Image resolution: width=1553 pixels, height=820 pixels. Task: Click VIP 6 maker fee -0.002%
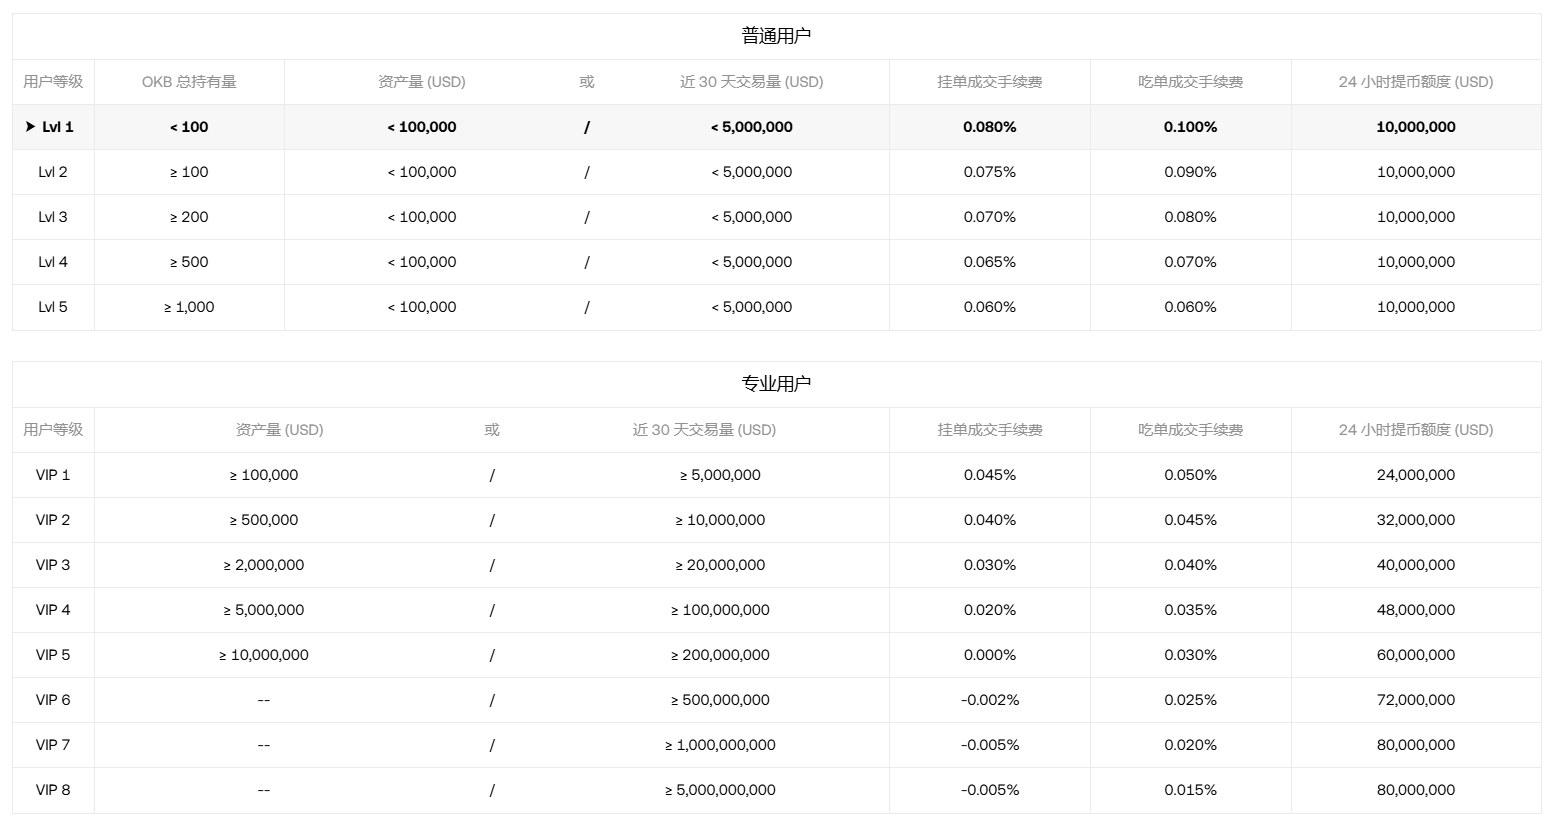click(989, 700)
